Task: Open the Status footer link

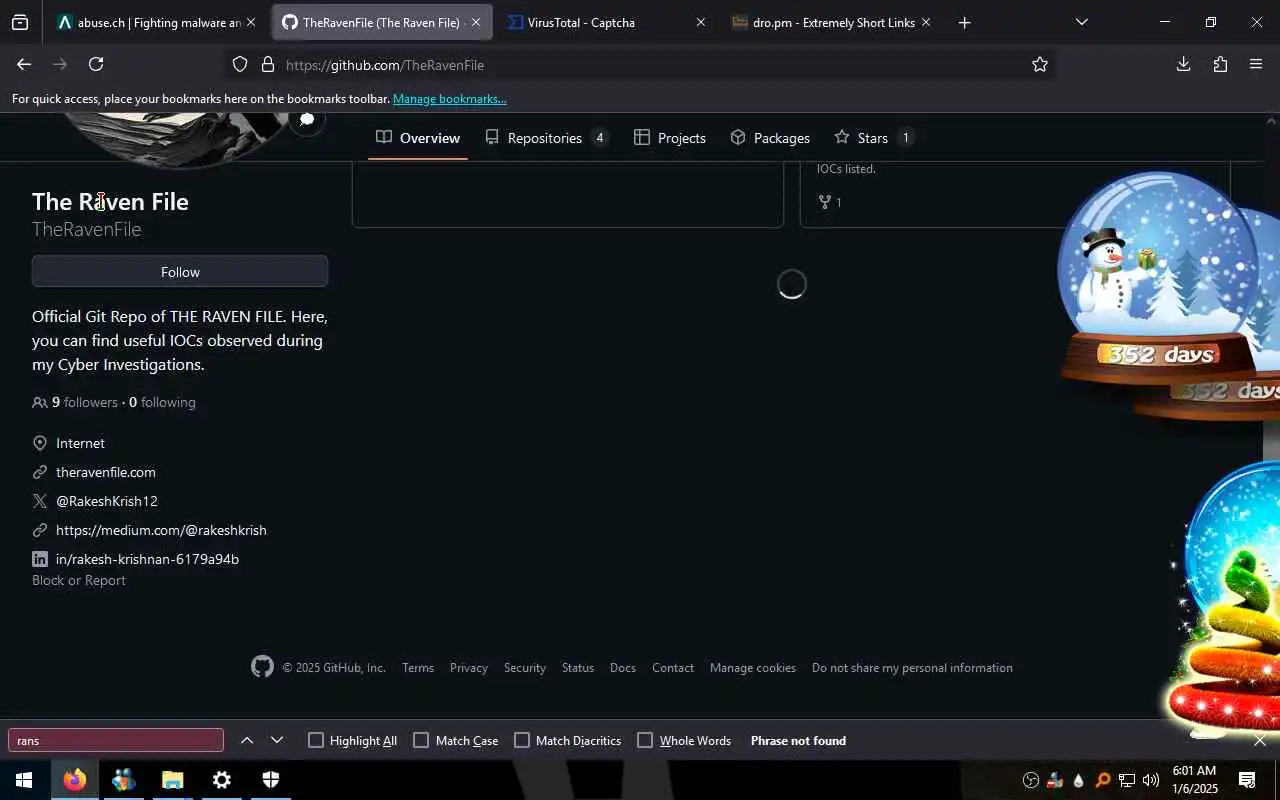Action: pos(578,668)
